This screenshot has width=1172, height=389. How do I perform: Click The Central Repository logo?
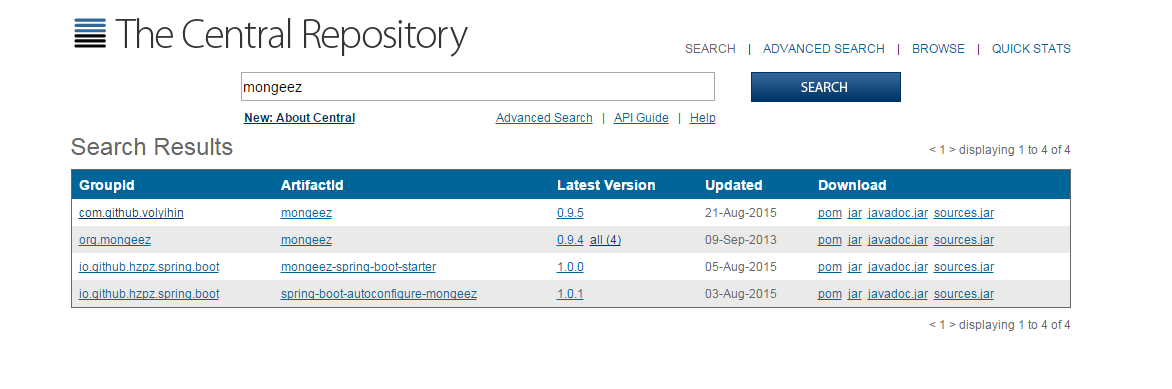click(271, 35)
